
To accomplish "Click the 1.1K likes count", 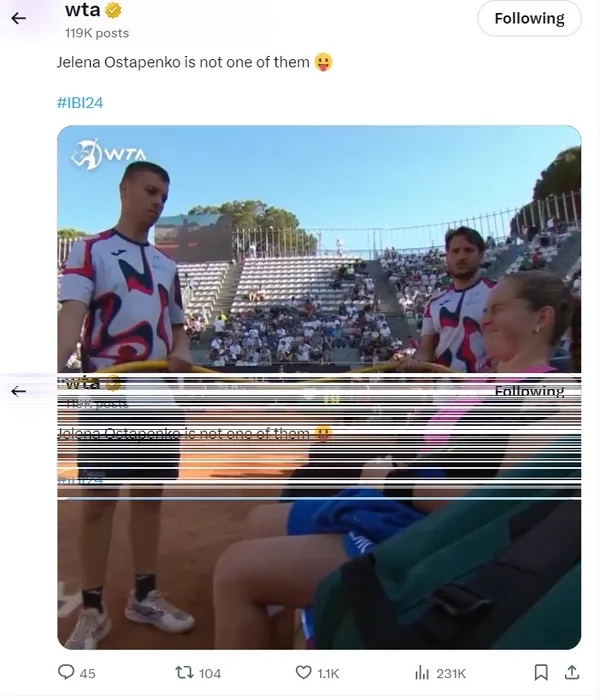I will [x=328, y=673].
